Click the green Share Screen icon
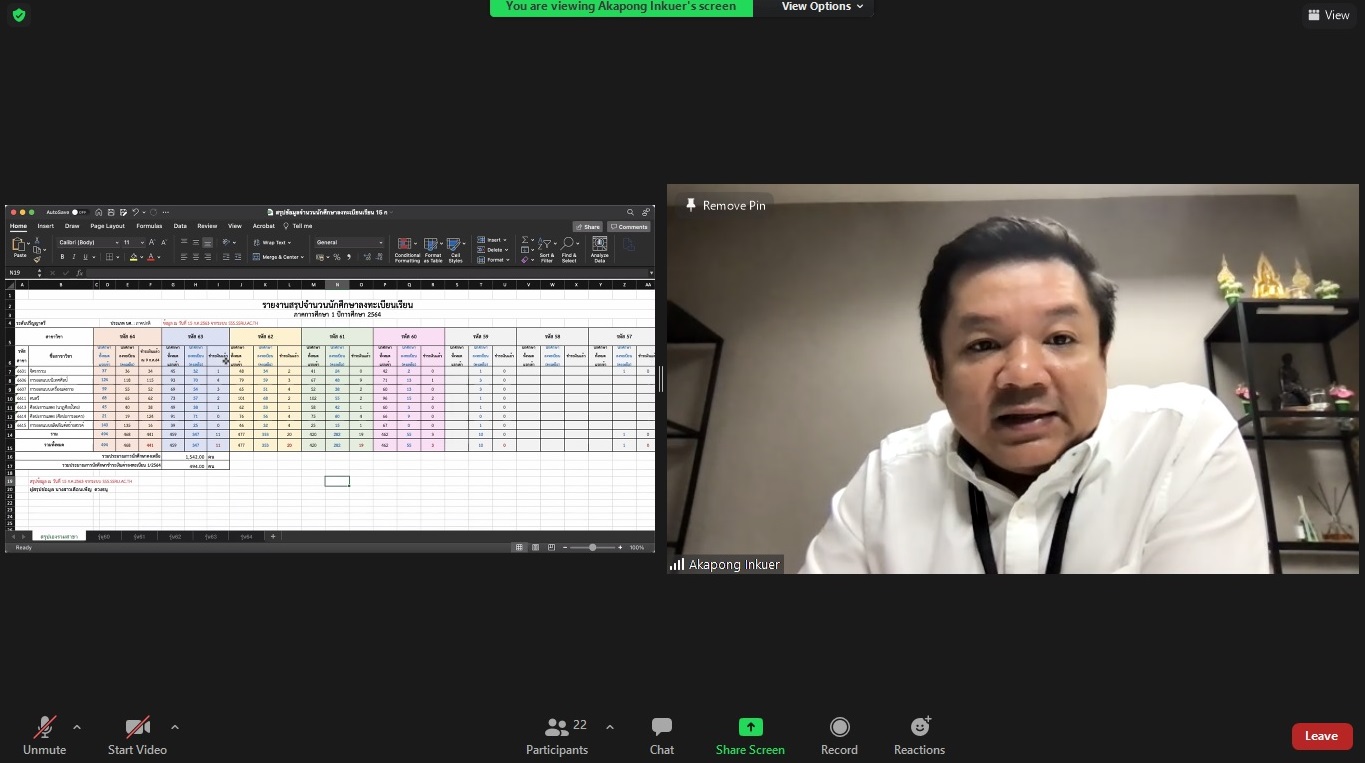The image size is (1365, 763). click(750, 728)
